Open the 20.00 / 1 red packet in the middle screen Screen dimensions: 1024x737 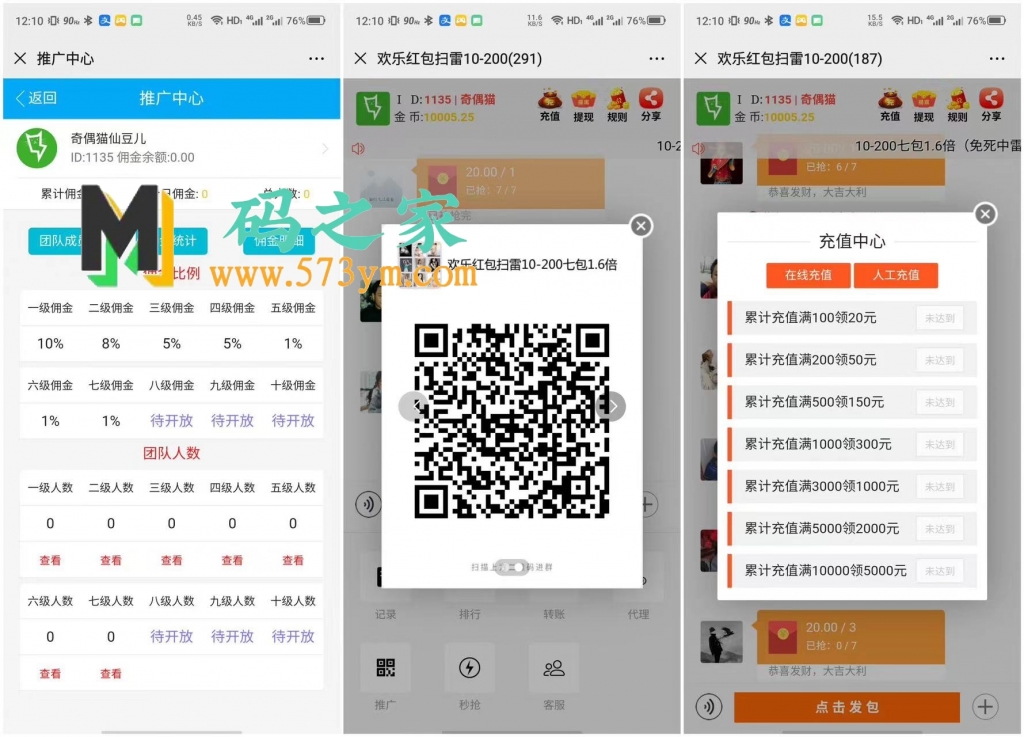511,183
